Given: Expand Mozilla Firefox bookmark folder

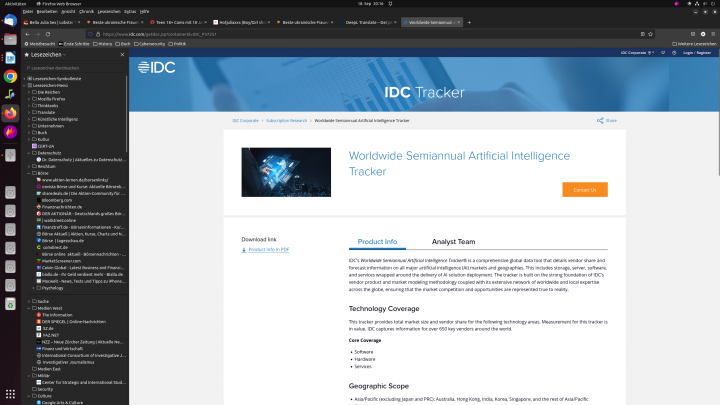Looking at the screenshot, I should (x=29, y=99).
